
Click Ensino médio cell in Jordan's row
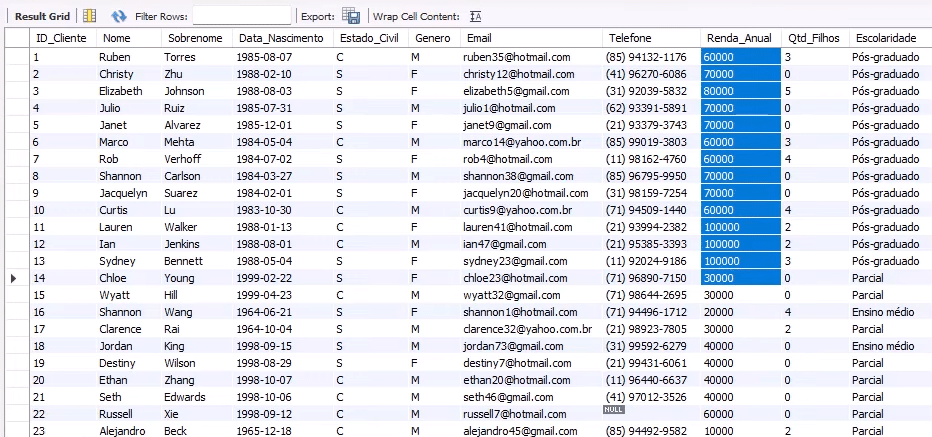(x=883, y=346)
